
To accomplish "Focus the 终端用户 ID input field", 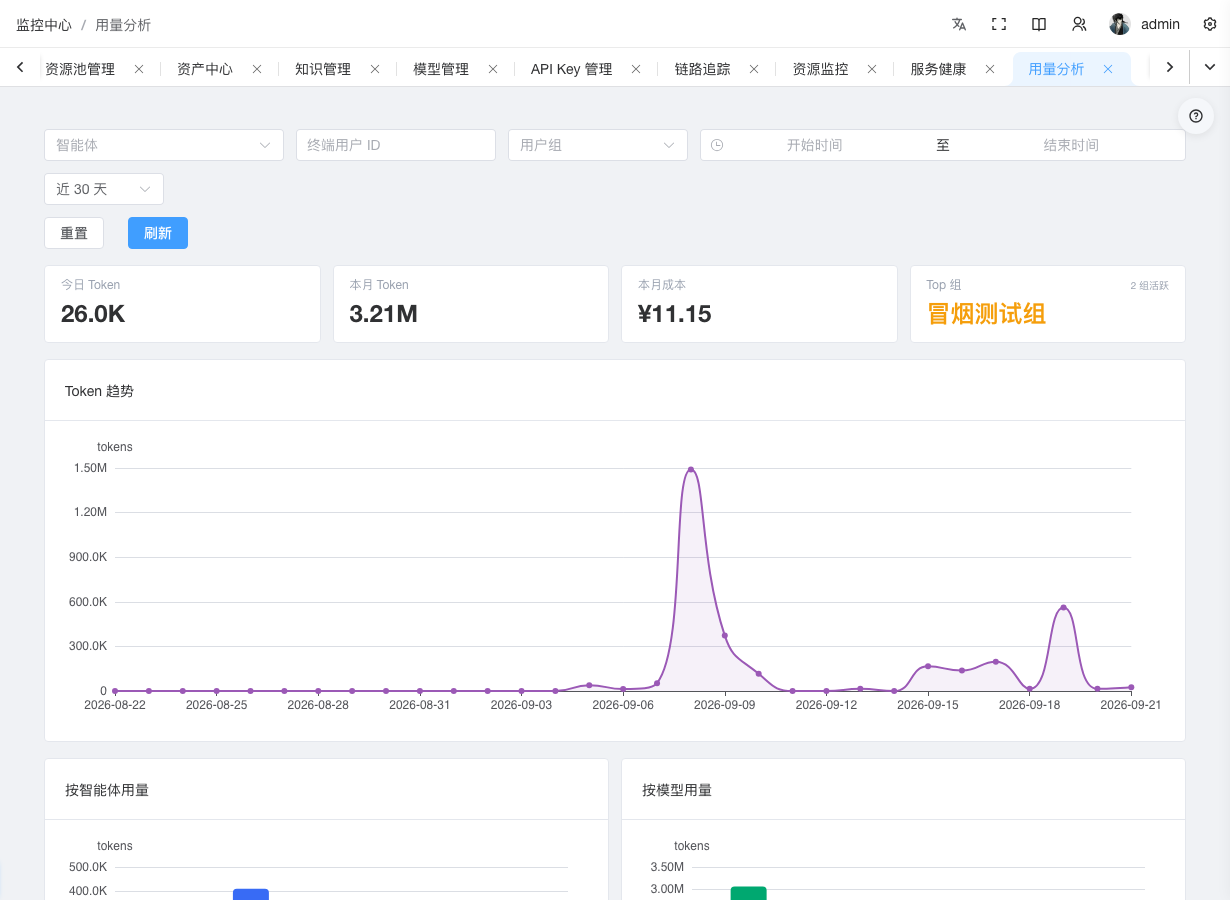I will pos(396,145).
